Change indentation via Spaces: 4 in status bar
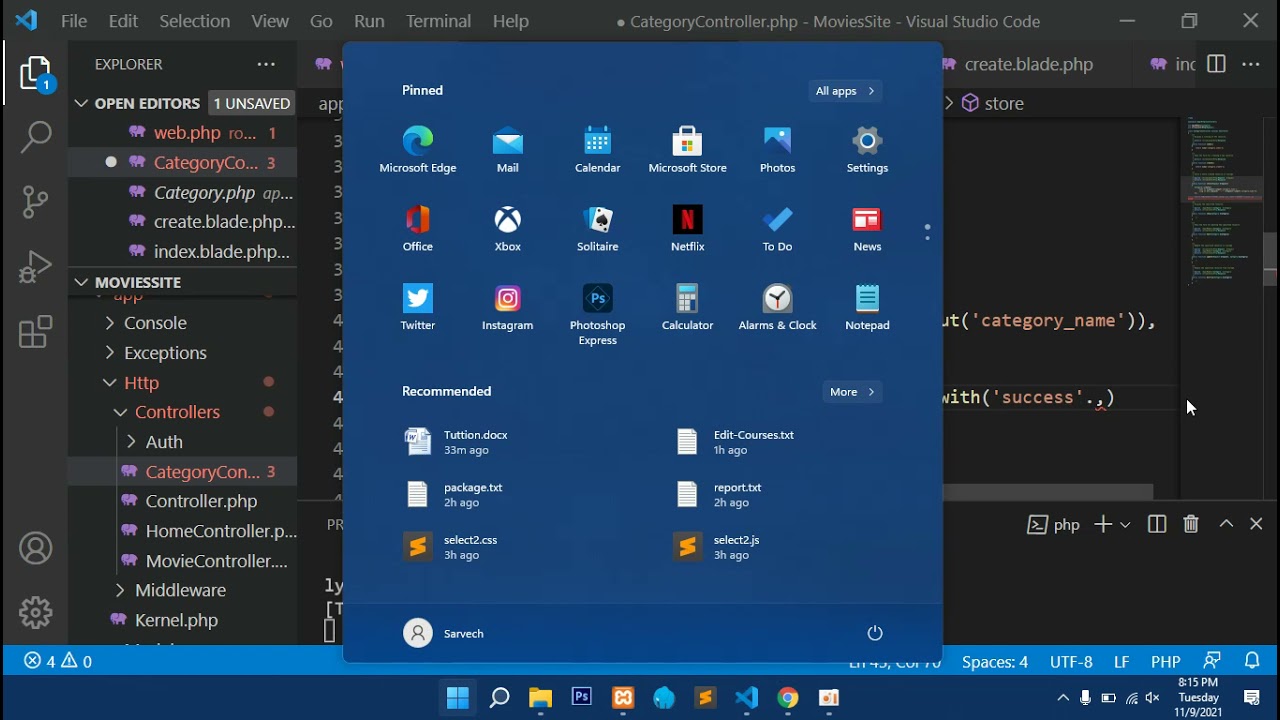The image size is (1280, 720). pos(995,662)
